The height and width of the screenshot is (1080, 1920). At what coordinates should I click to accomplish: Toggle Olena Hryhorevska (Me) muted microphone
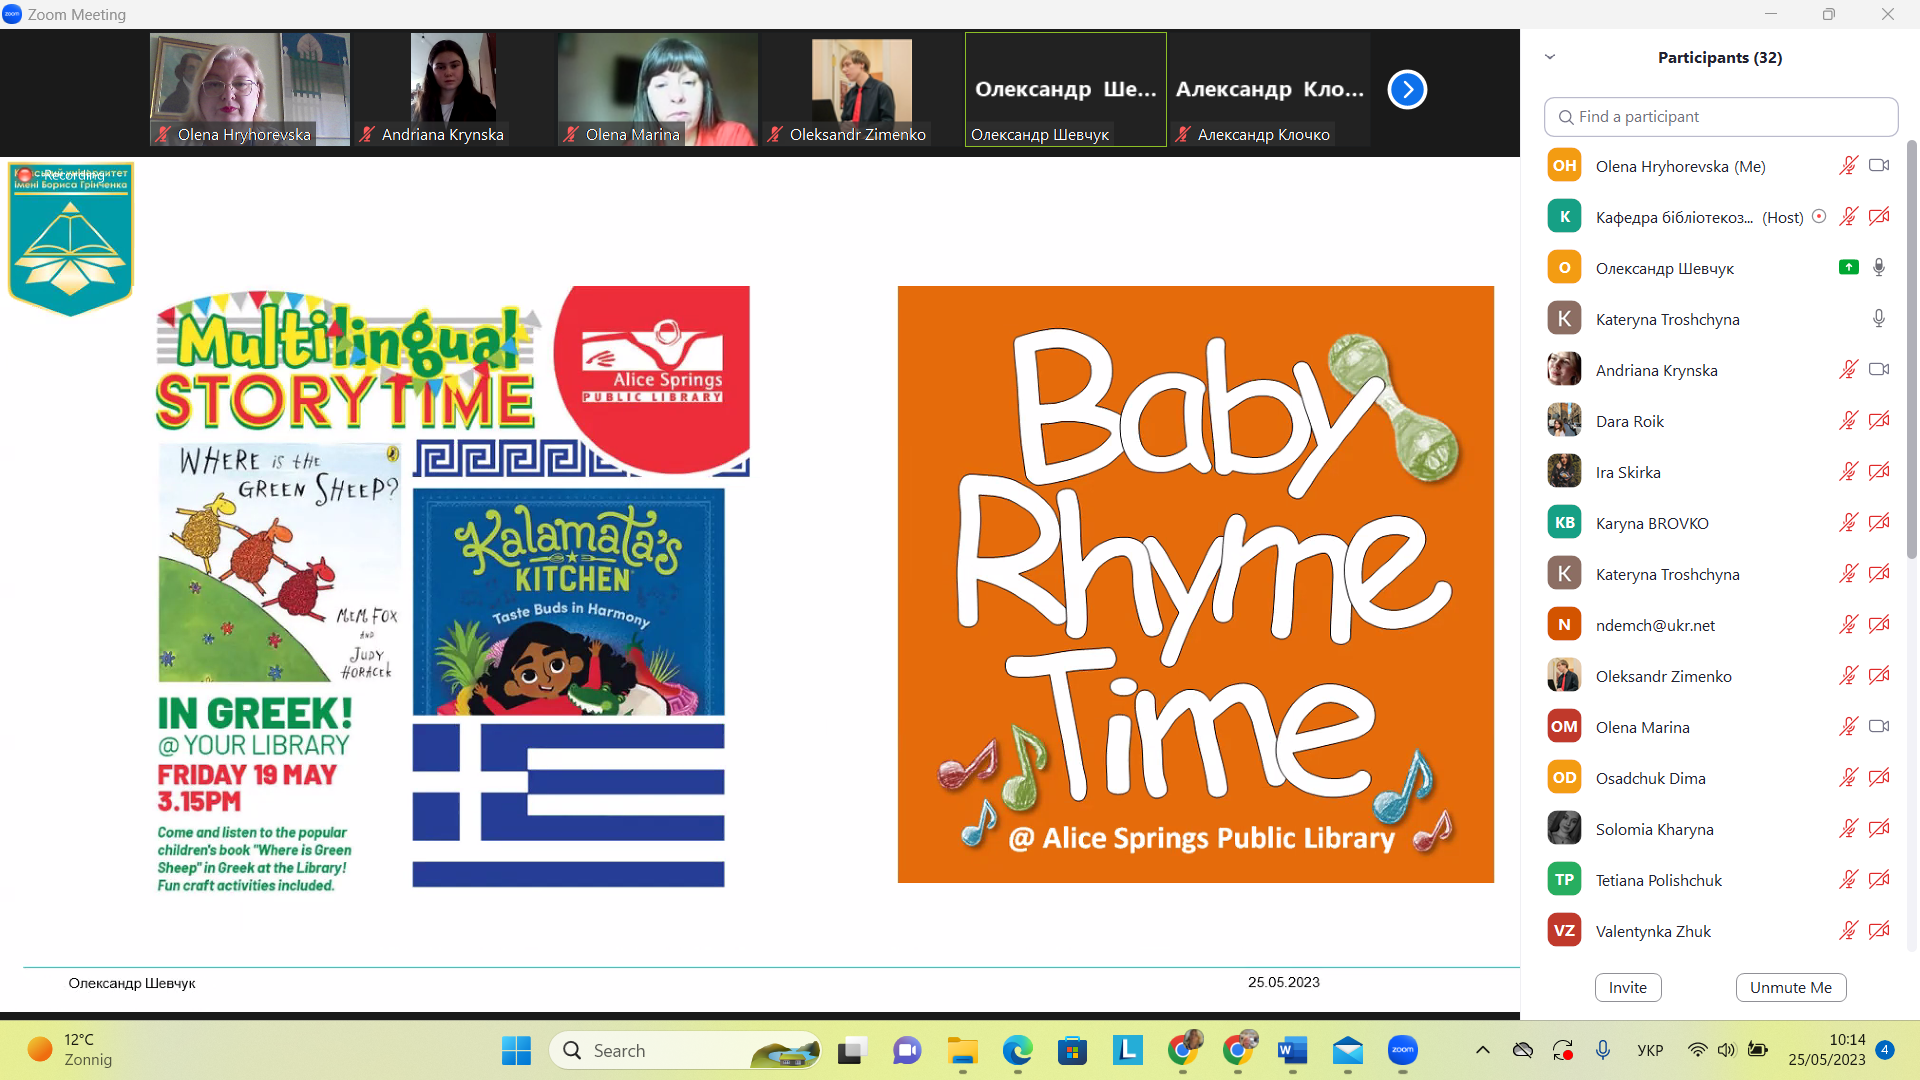coord(1848,166)
